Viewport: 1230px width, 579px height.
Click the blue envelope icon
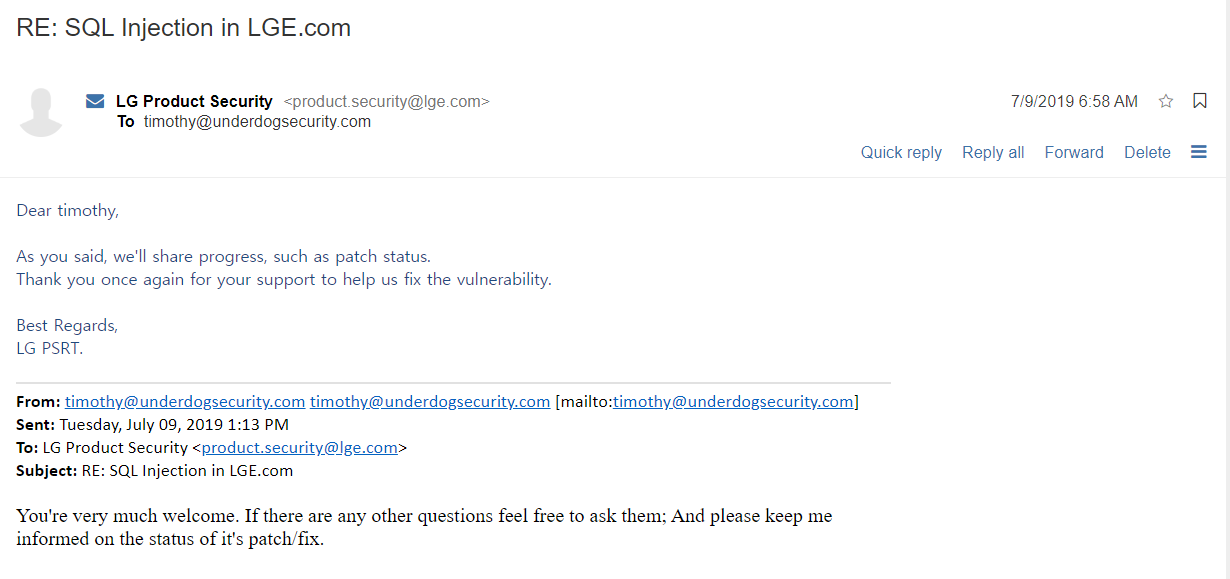(95, 101)
